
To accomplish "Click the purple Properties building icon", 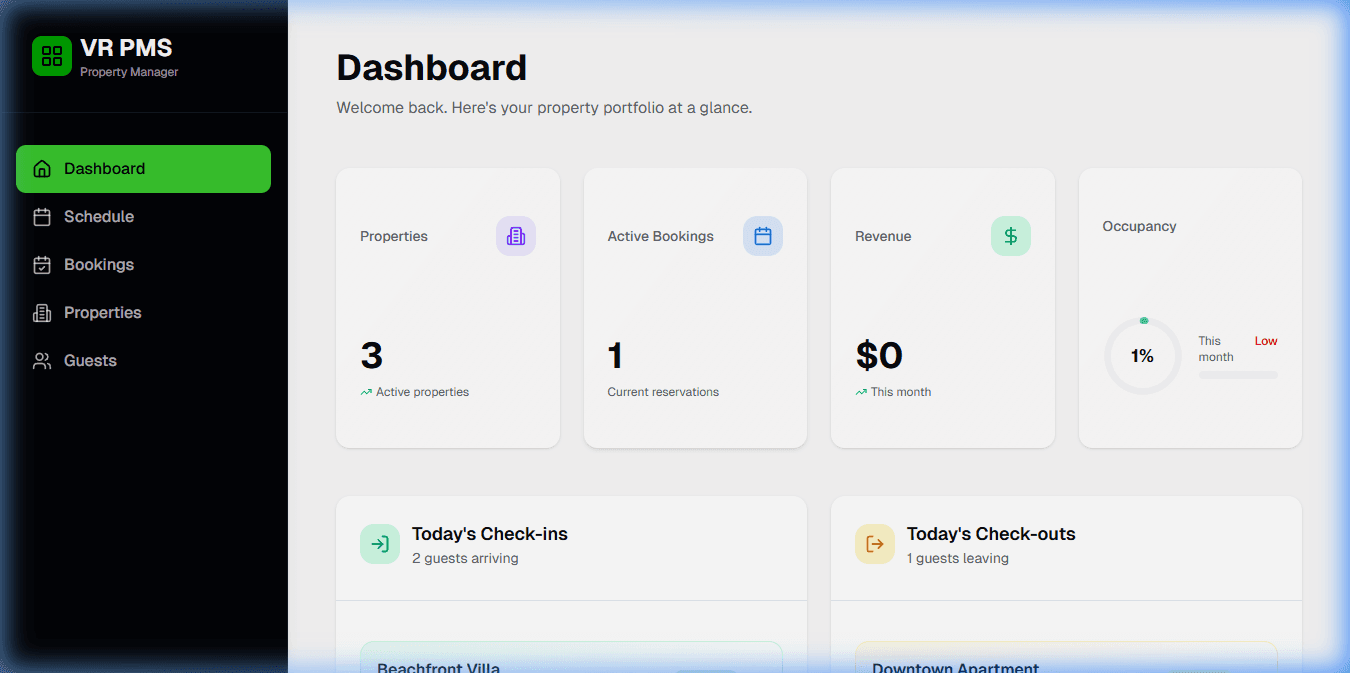I will point(516,236).
